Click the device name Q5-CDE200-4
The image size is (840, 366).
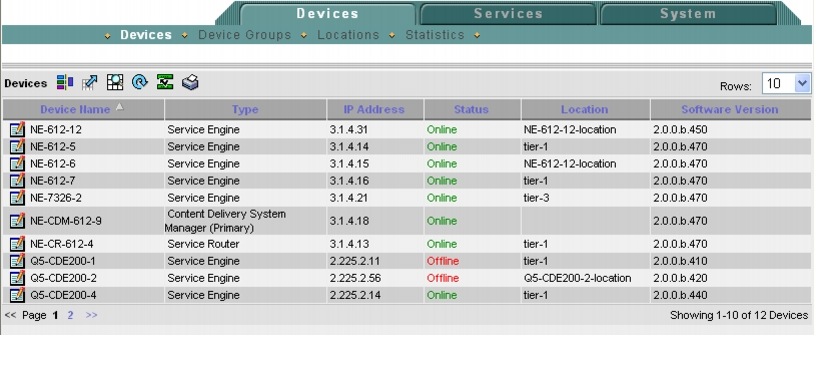[x=63, y=295]
